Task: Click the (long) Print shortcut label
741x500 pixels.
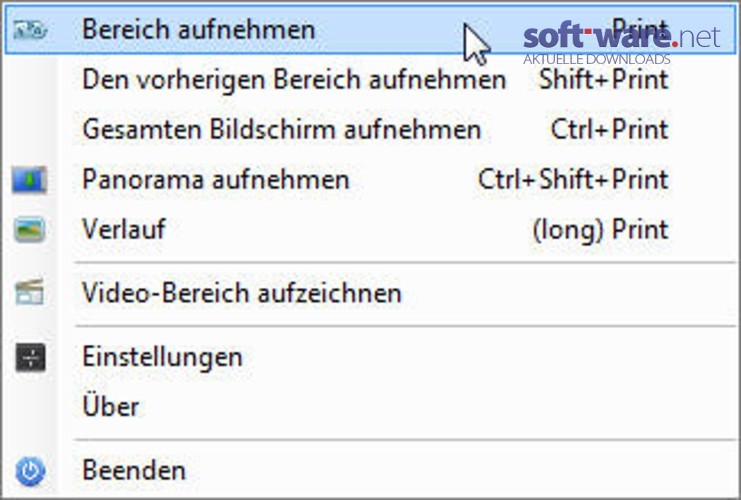Action: [x=601, y=231]
